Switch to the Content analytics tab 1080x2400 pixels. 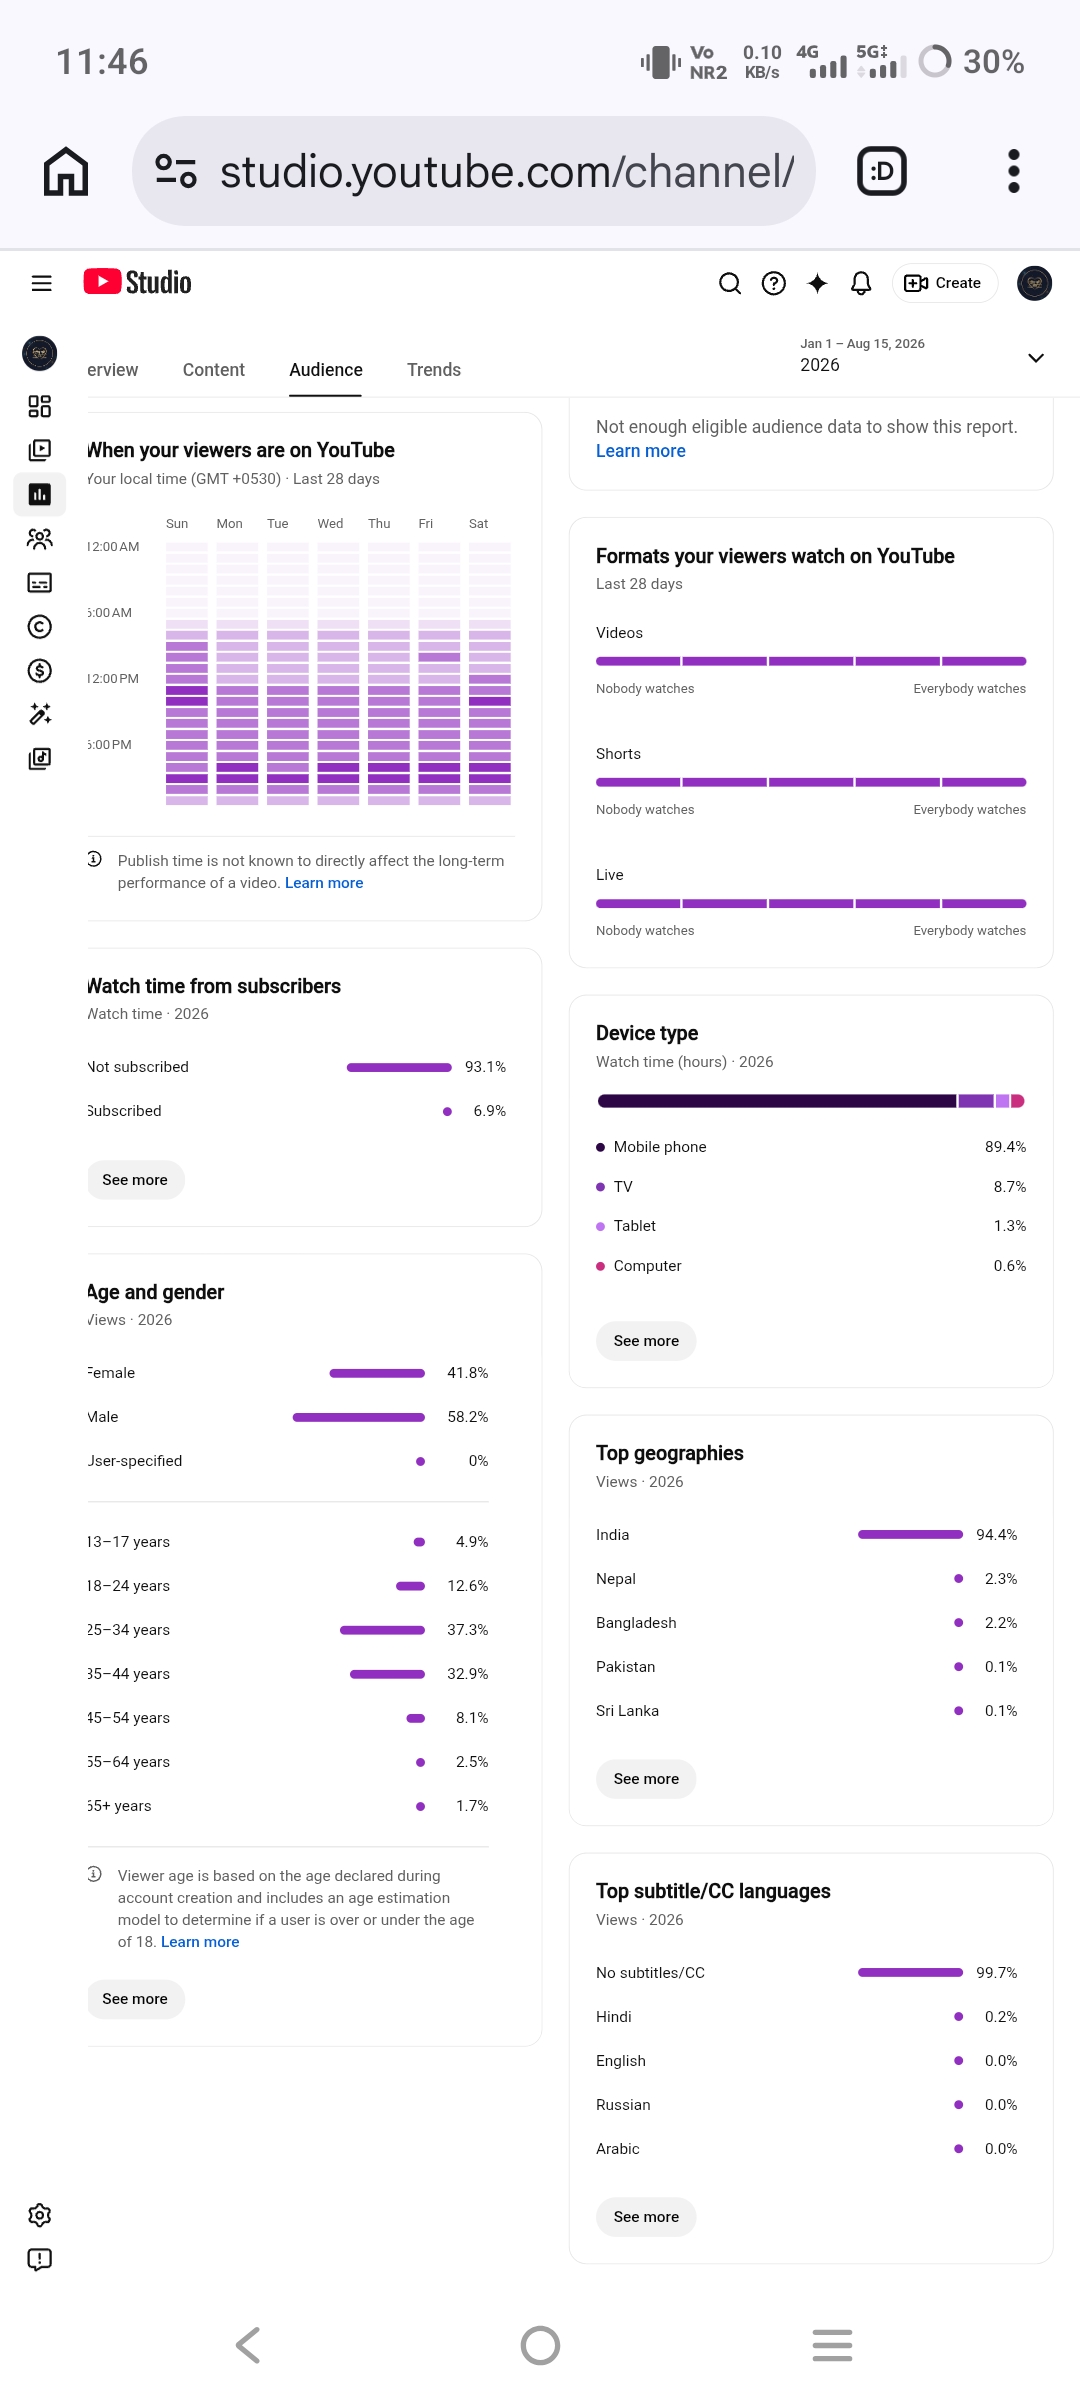pos(214,370)
